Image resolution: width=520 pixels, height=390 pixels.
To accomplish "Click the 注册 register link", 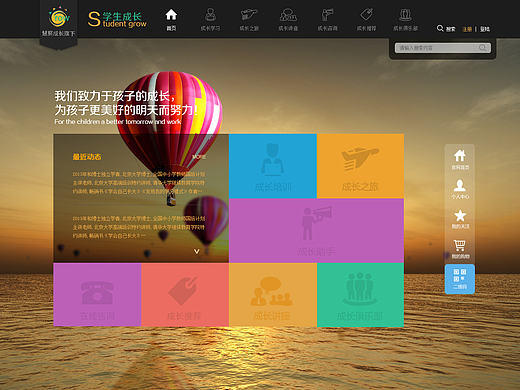I will [467, 29].
